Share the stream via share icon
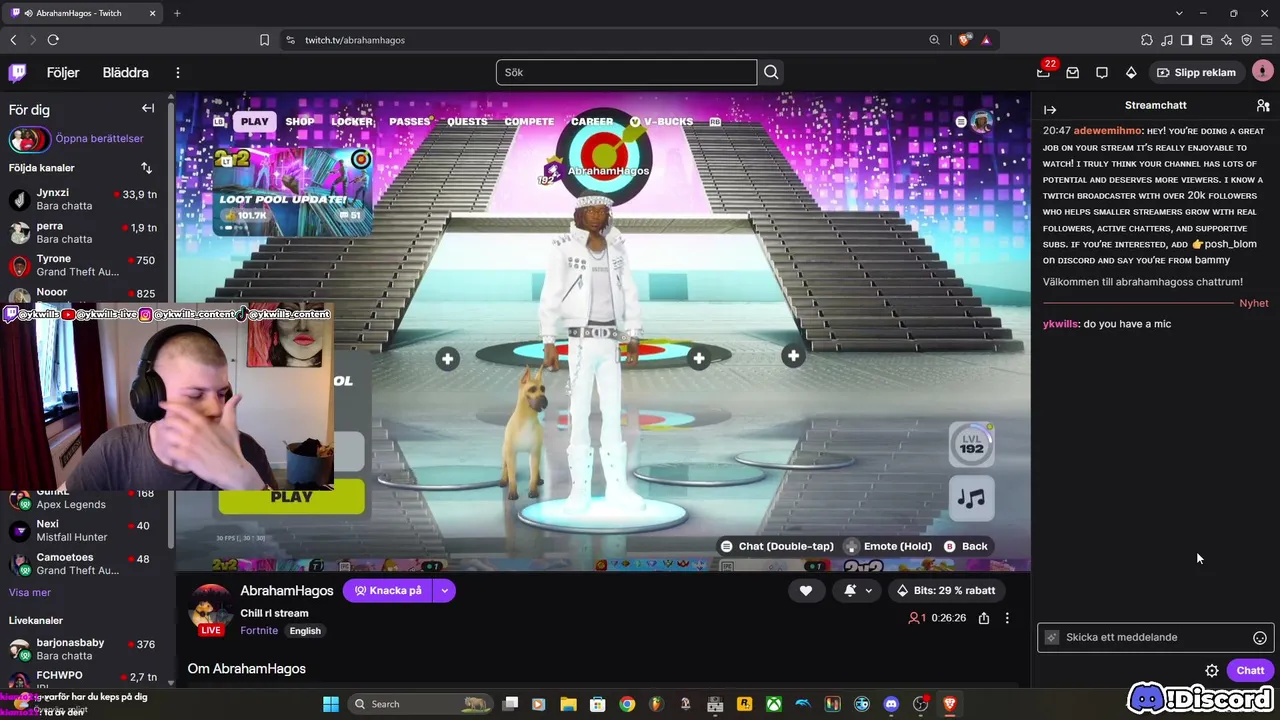 [984, 618]
